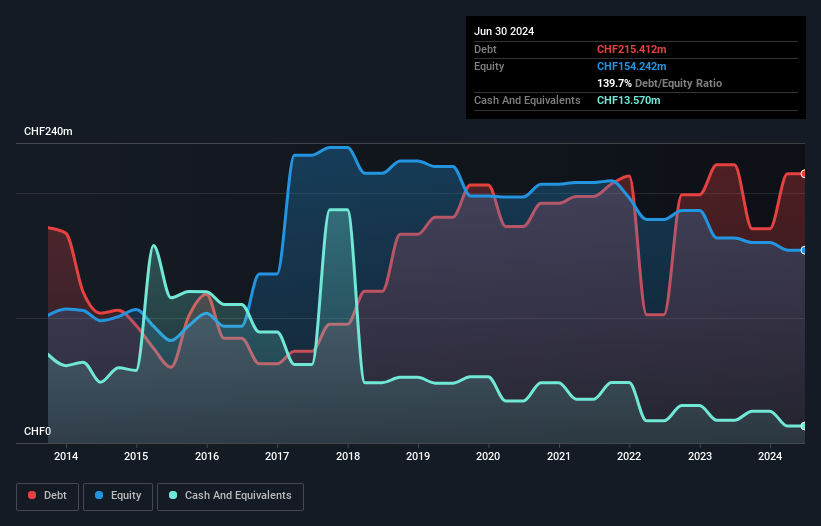Image resolution: width=821 pixels, height=526 pixels.
Task: Click the CHF13.570m cash value
Action: click(628, 100)
